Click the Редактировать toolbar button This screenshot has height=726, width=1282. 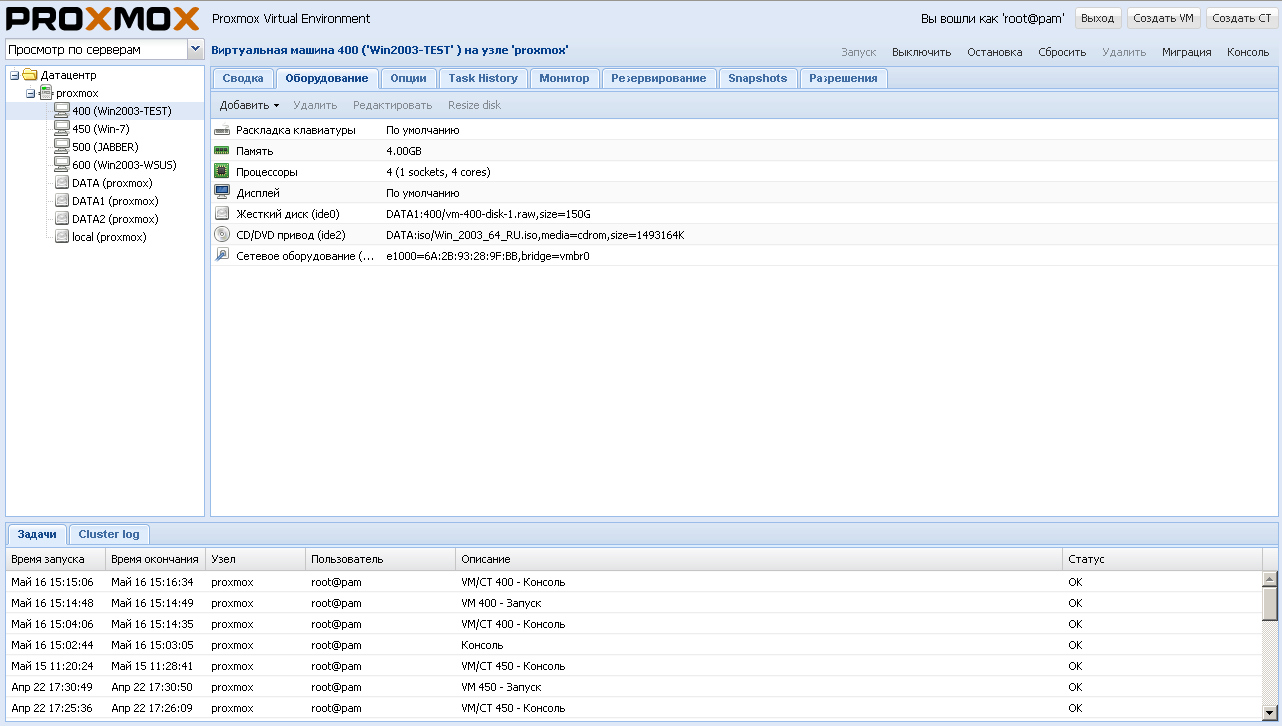click(393, 105)
